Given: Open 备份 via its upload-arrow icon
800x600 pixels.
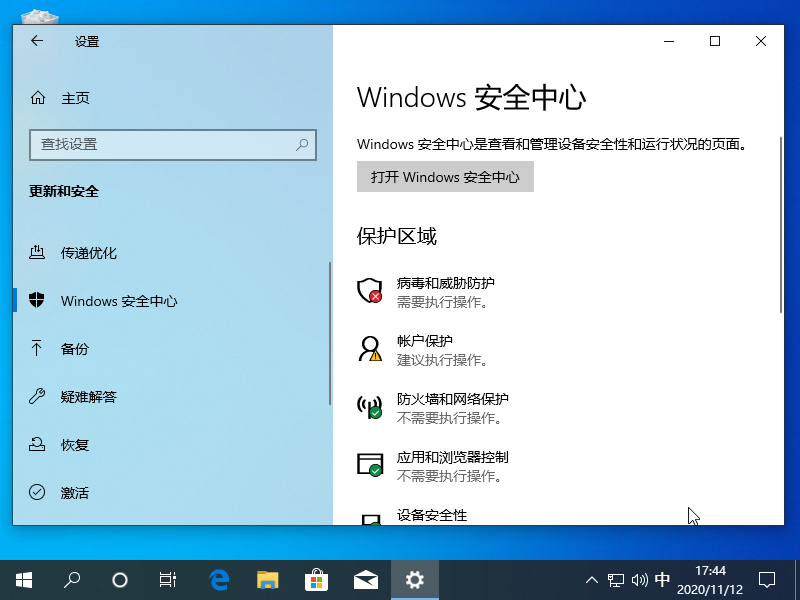Looking at the screenshot, I should tap(37, 349).
